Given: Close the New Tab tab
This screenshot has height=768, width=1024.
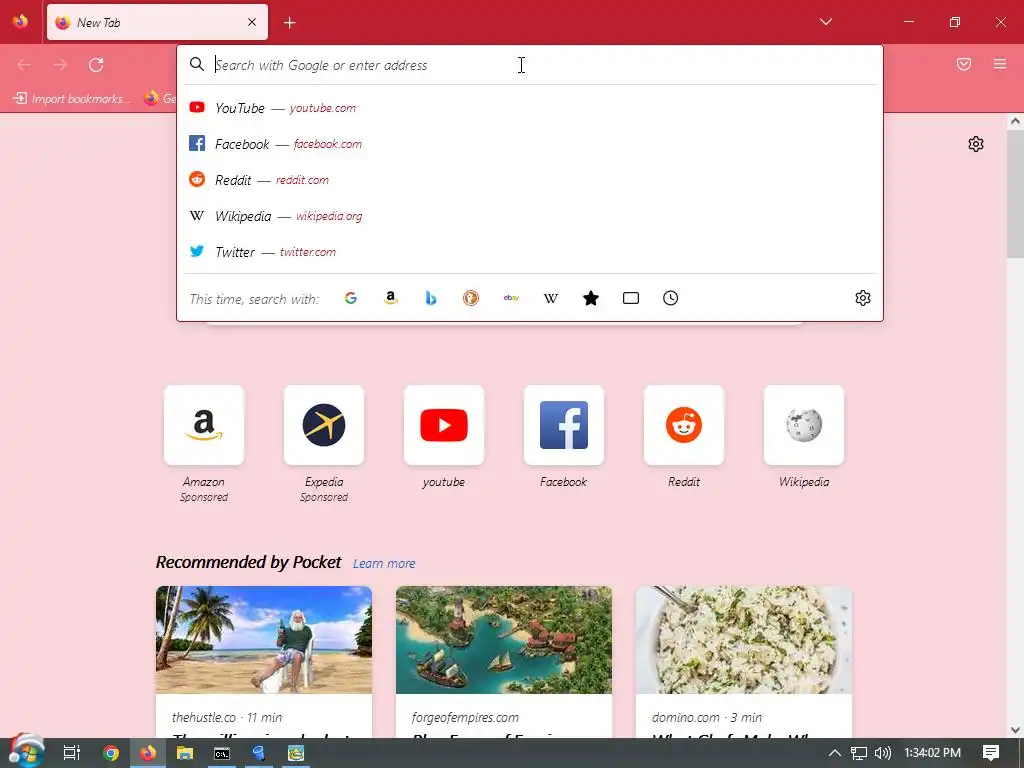Looking at the screenshot, I should (x=252, y=22).
